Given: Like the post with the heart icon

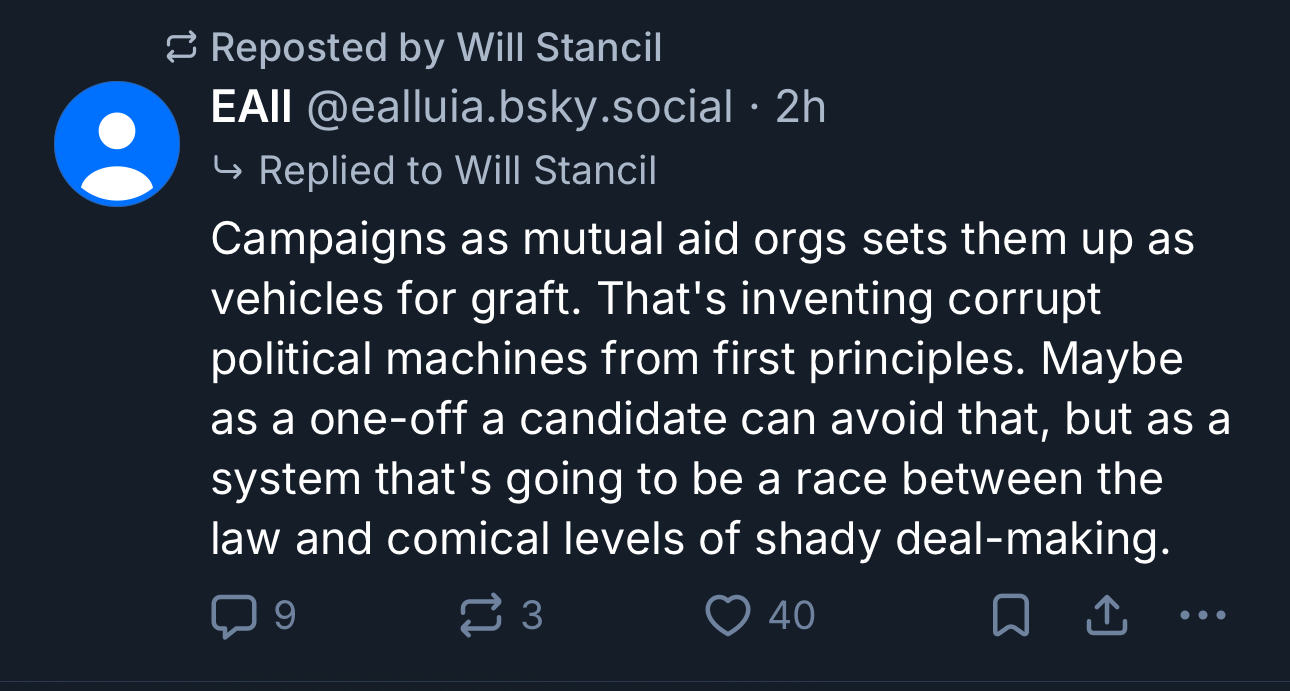Looking at the screenshot, I should click(727, 616).
